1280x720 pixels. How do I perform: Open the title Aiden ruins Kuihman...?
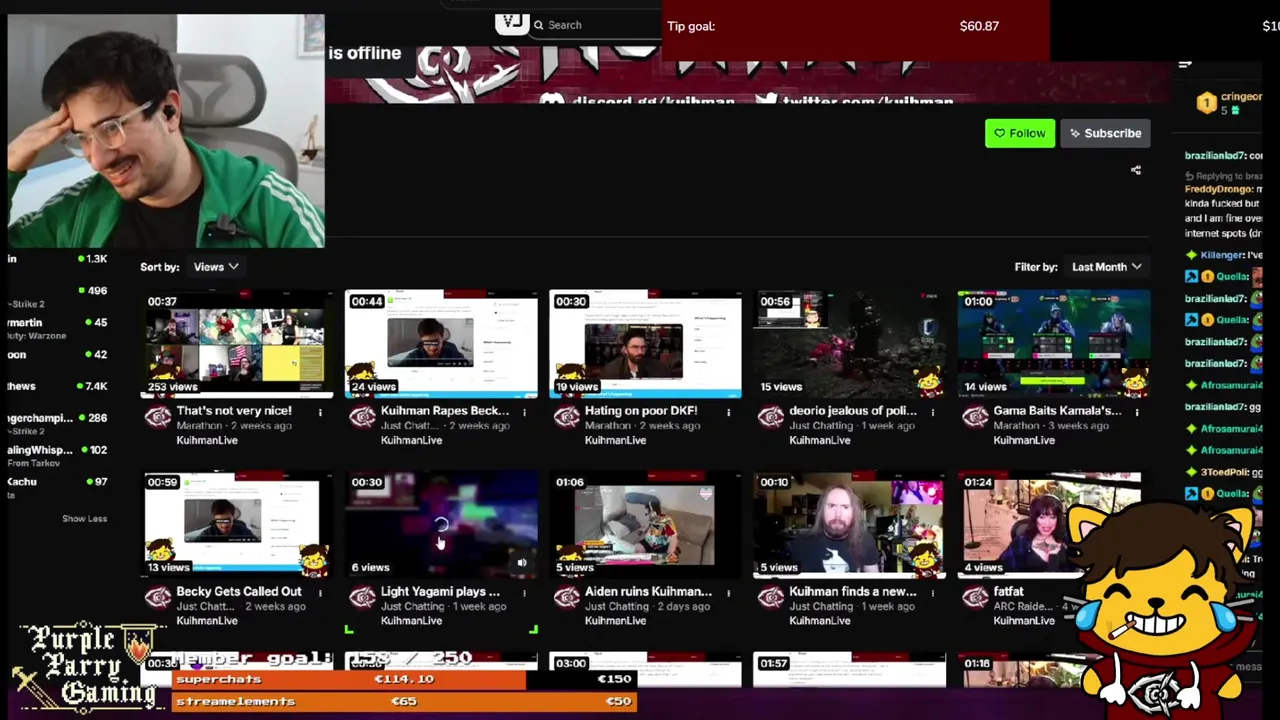[x=648, y=592]
